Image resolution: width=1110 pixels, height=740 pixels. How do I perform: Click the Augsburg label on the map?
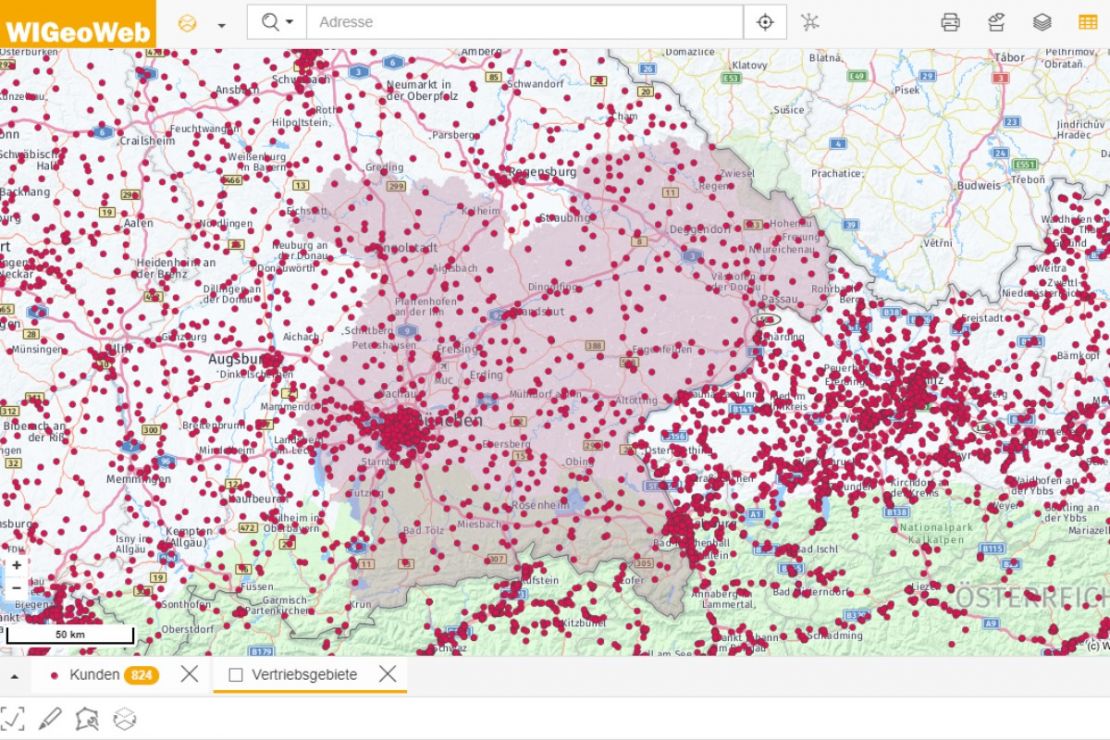(237, 360)
